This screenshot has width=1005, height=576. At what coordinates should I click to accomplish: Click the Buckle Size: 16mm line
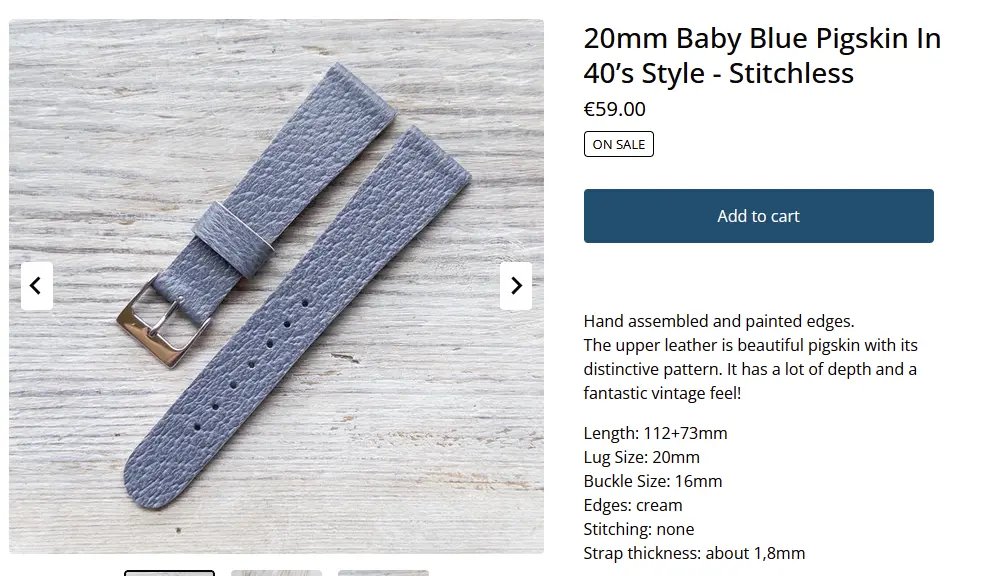652,481
